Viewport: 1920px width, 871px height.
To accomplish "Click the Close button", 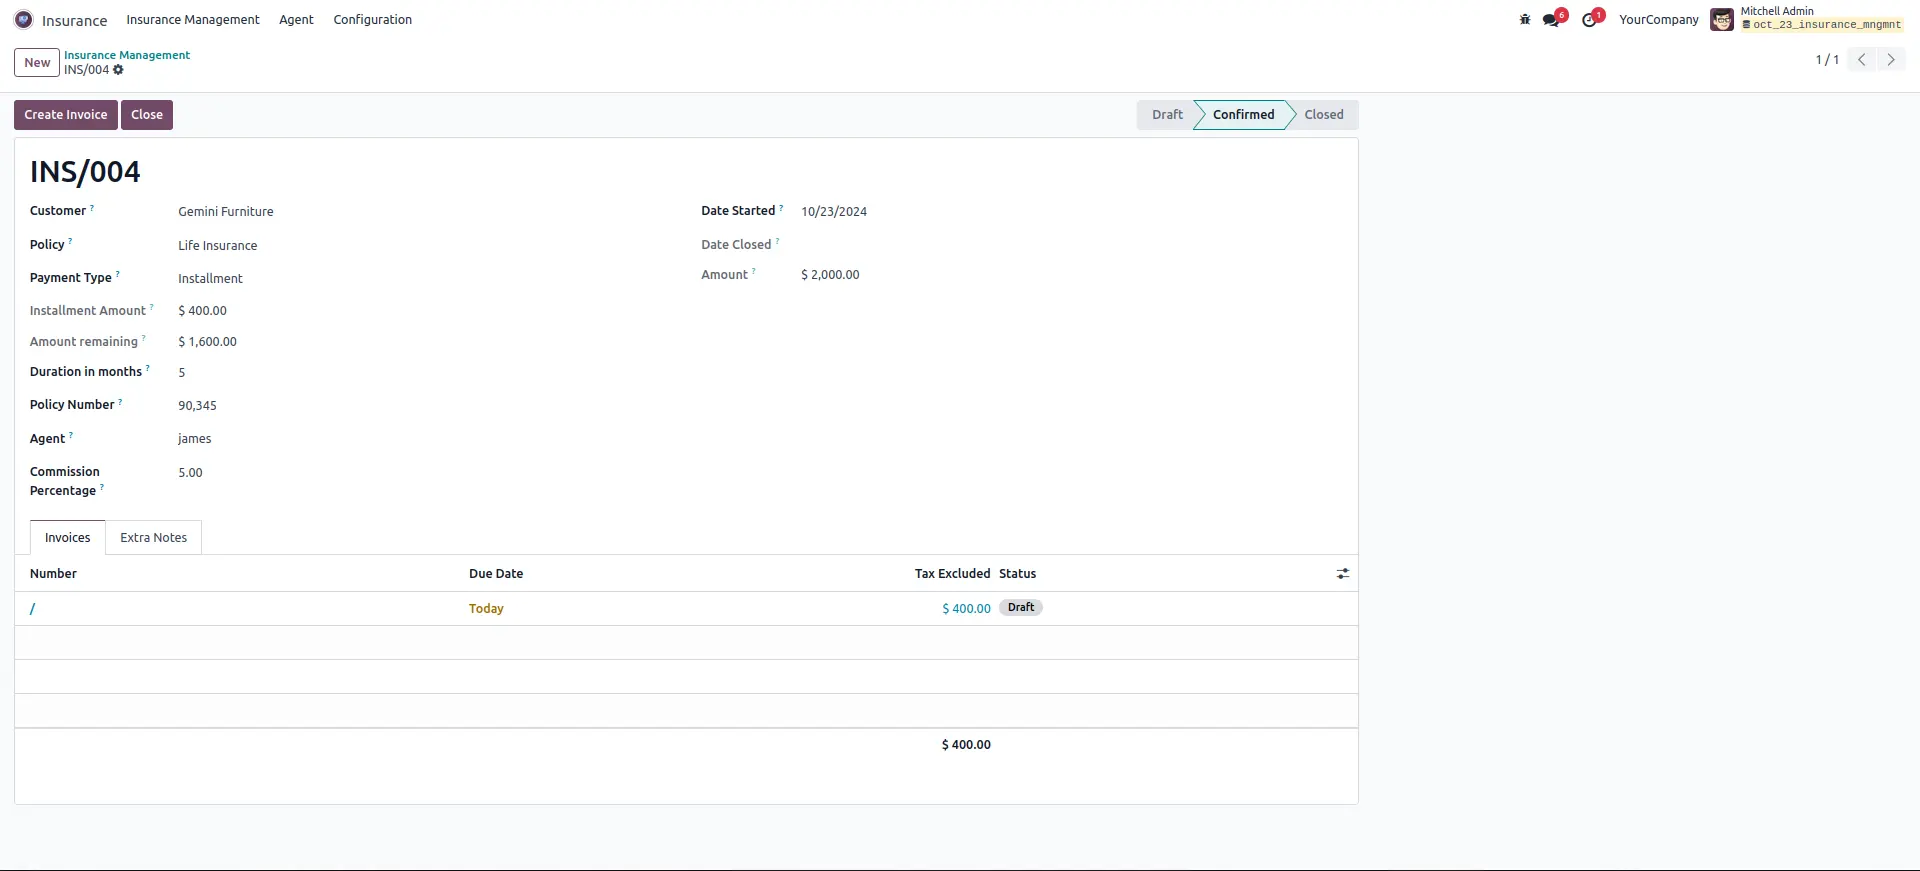I will click(x=147, y=115).
